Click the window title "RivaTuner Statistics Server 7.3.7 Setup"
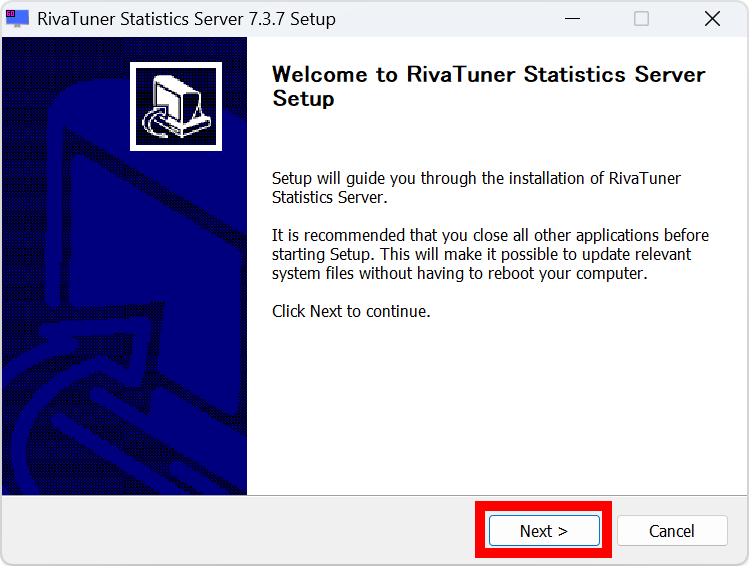 click(x=186, y=19)
